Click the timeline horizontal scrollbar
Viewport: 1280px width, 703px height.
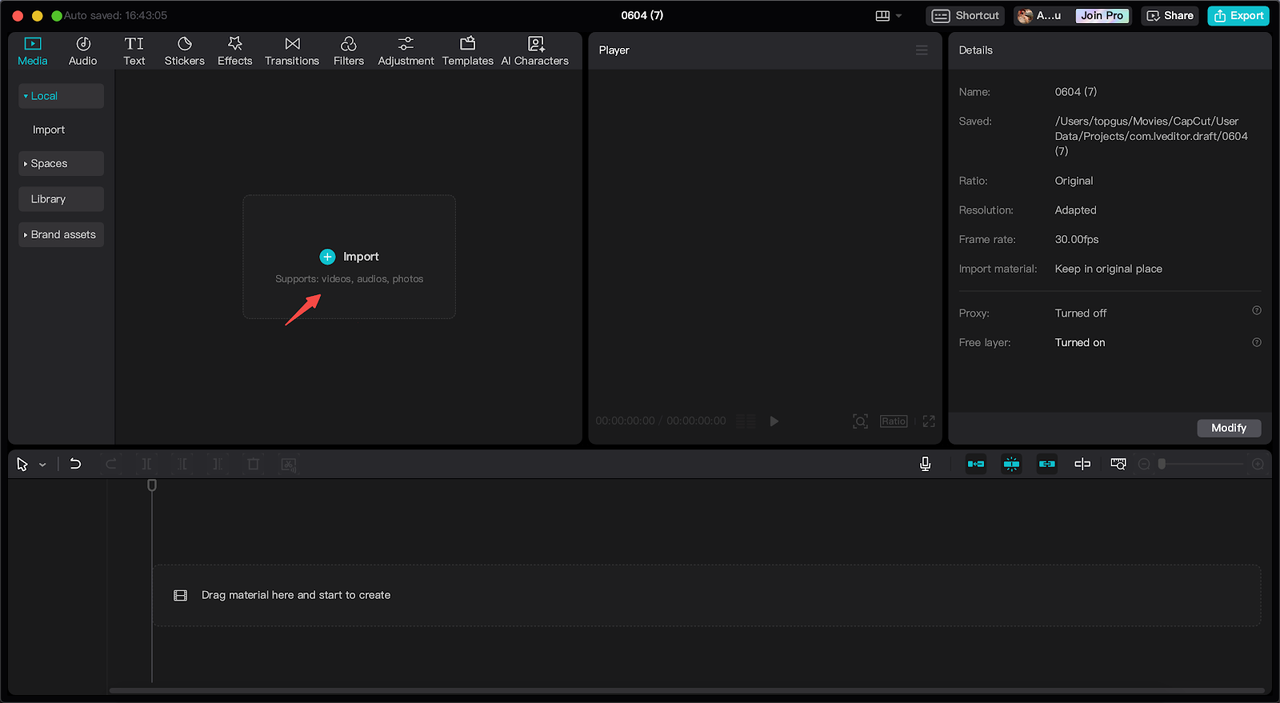pyautogui.click(x=685, y=690)
